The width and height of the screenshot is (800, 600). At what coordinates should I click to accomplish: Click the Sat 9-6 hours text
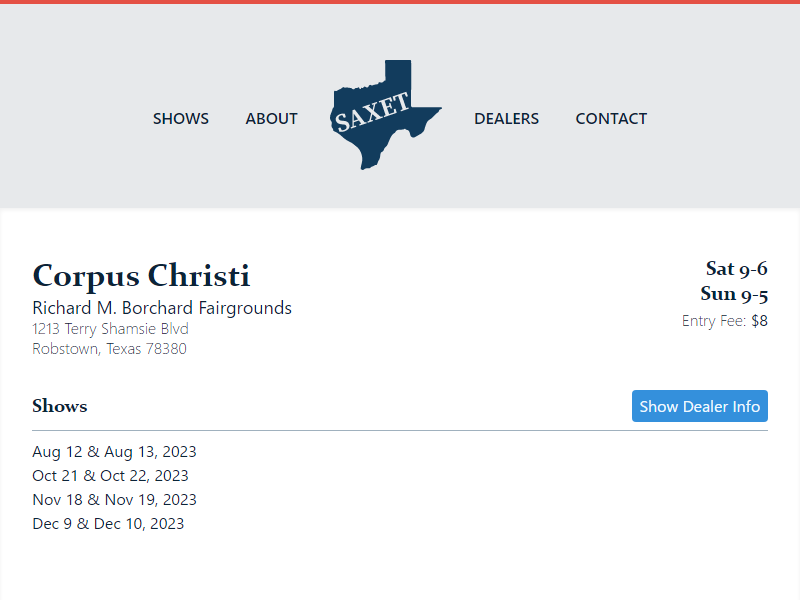click(736, 268)
